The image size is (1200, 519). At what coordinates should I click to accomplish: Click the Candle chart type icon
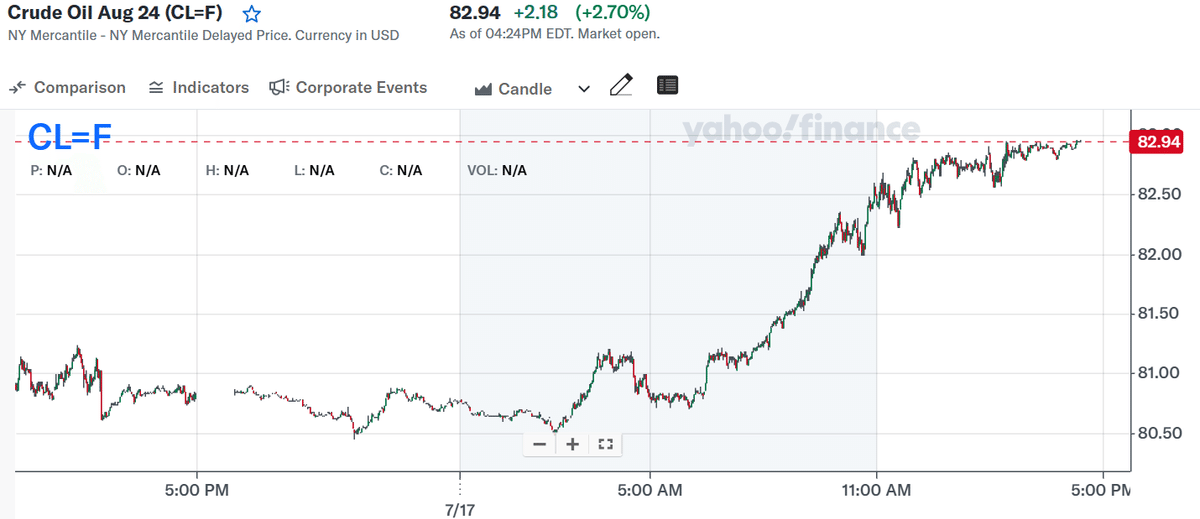[x=483, y=89]
